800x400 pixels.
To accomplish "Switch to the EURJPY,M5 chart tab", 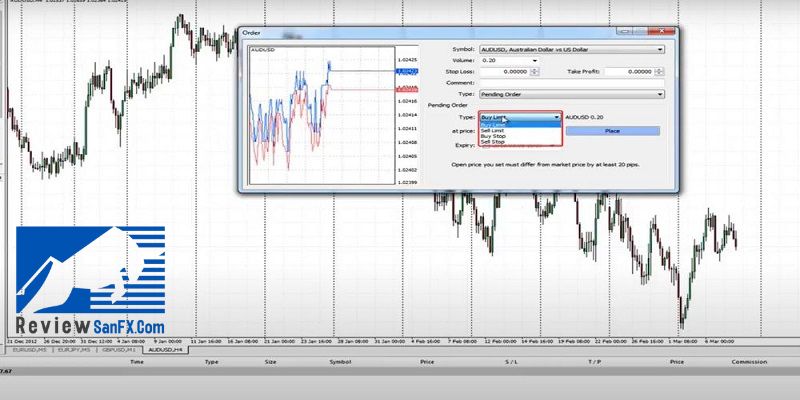I will click(73, 350).
